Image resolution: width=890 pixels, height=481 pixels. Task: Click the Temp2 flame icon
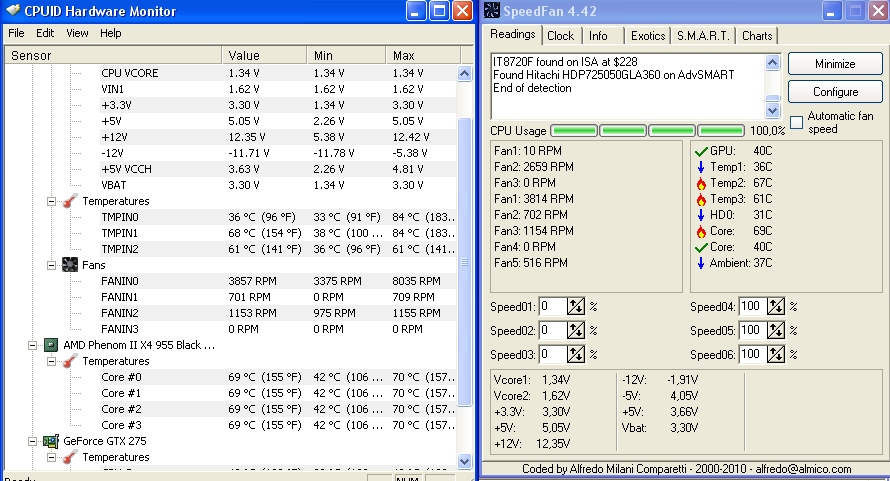[x=701, y=183]
